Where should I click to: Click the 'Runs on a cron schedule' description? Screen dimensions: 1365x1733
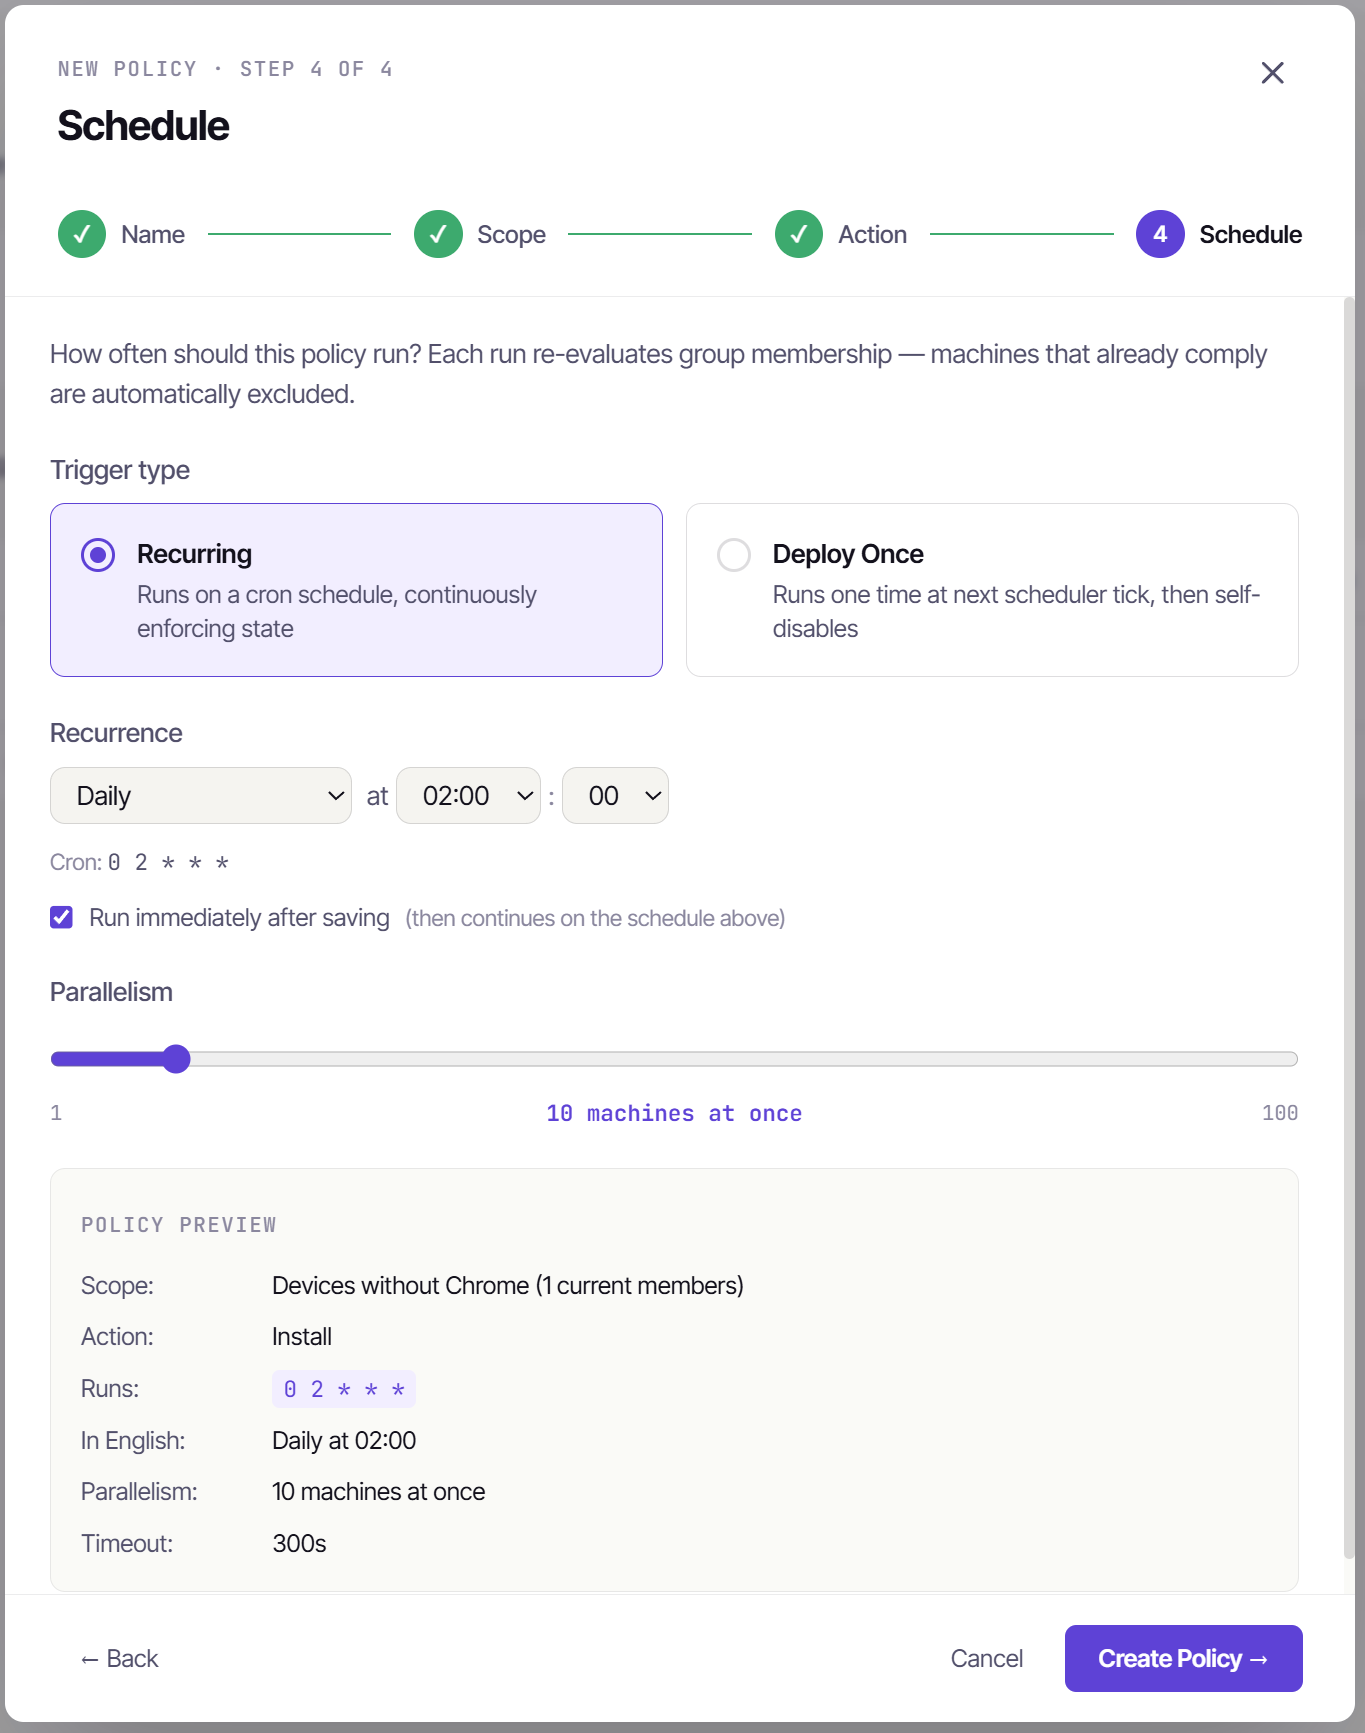point(337,612)
